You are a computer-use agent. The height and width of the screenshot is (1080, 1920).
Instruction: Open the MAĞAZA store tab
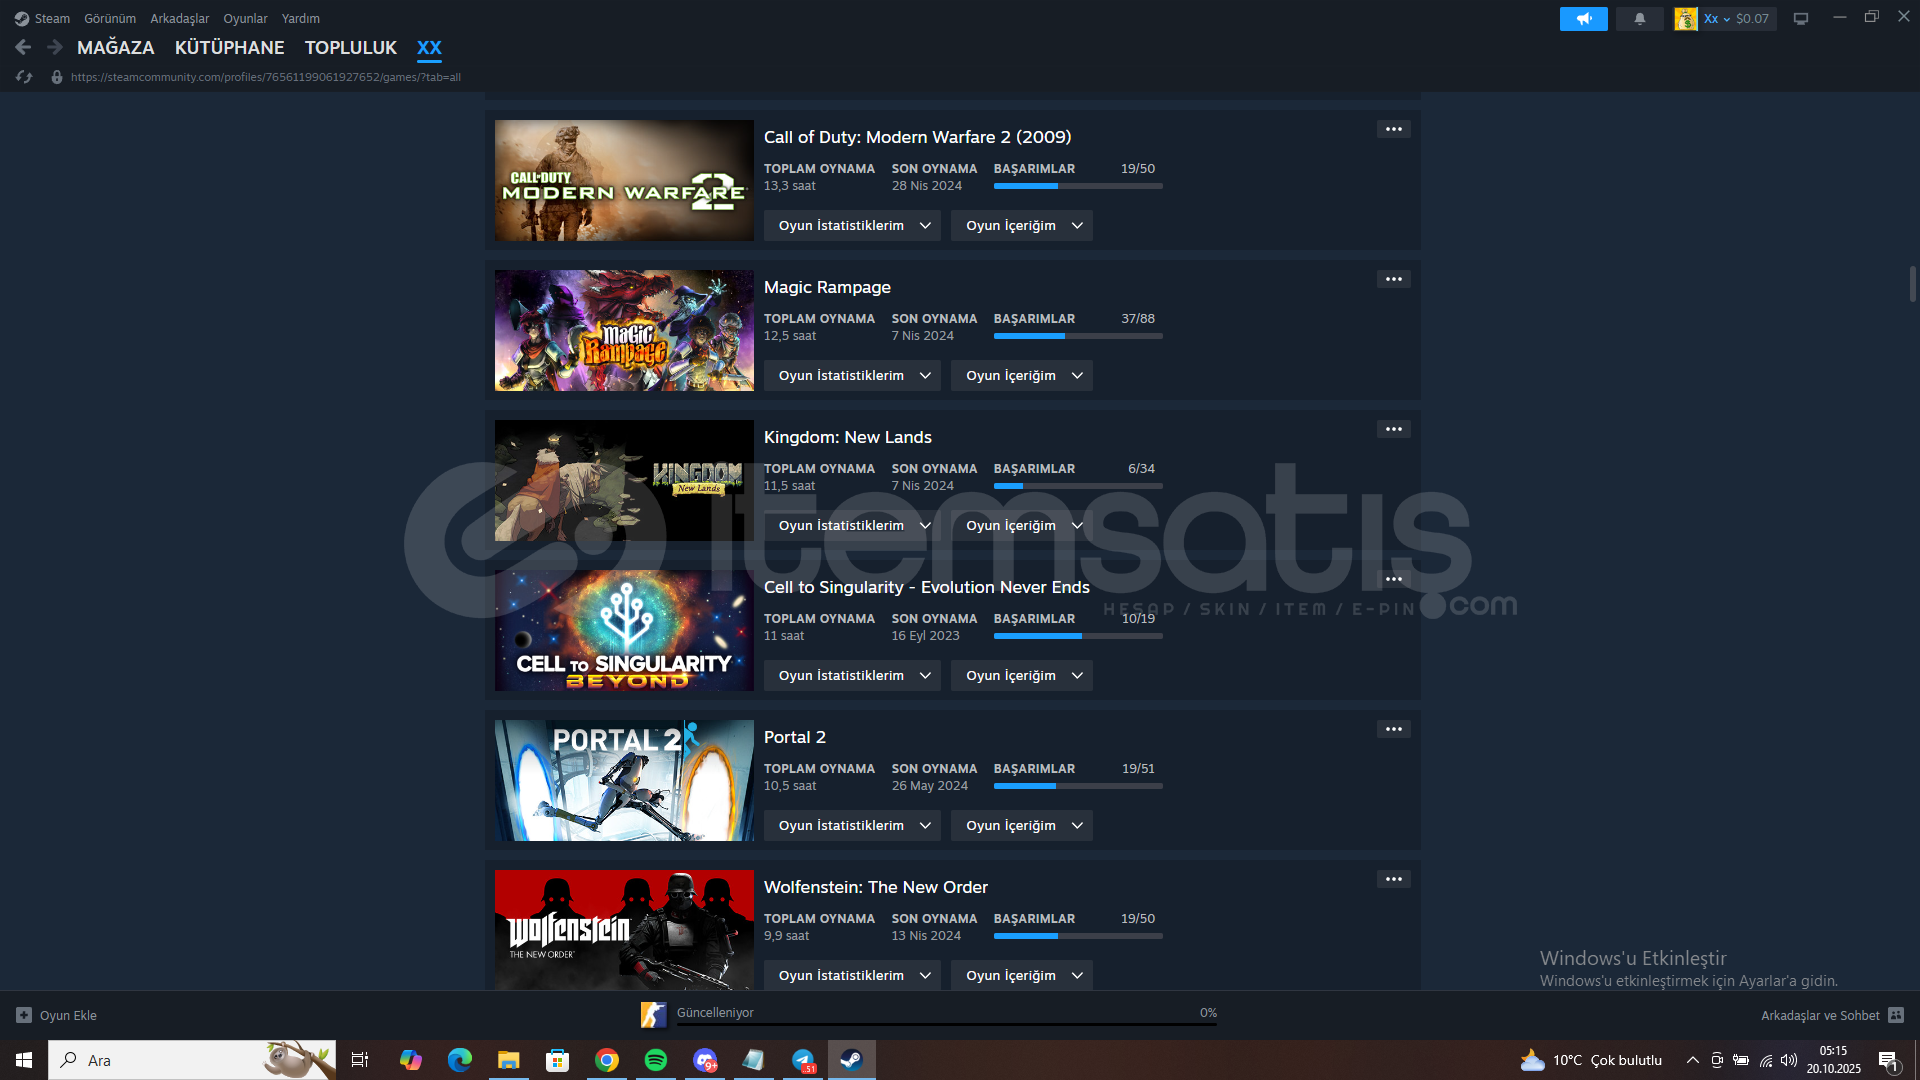click(116, 47)
